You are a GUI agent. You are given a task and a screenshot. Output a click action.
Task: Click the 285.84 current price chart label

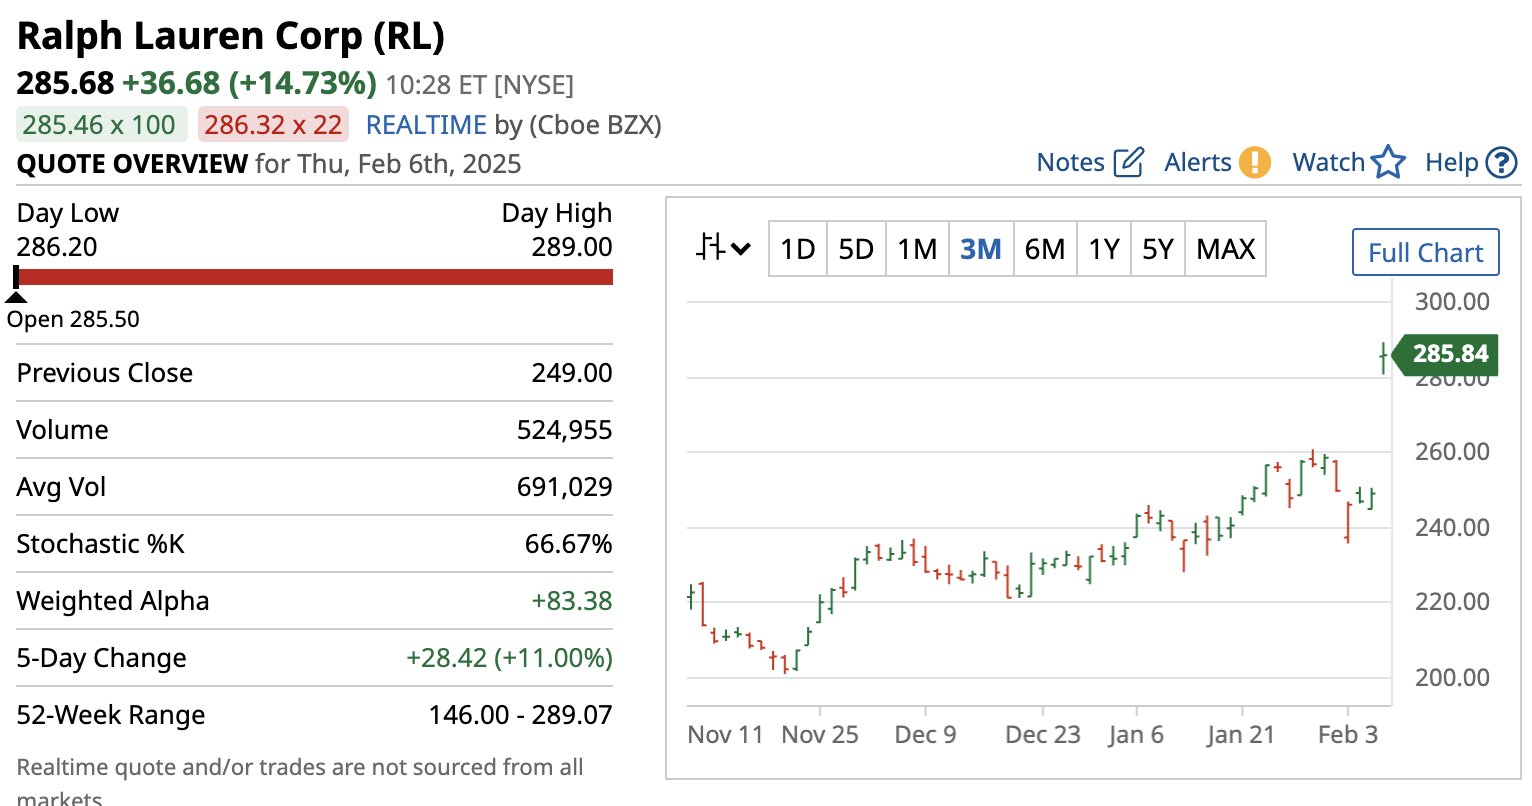[x=1446, y=353]
